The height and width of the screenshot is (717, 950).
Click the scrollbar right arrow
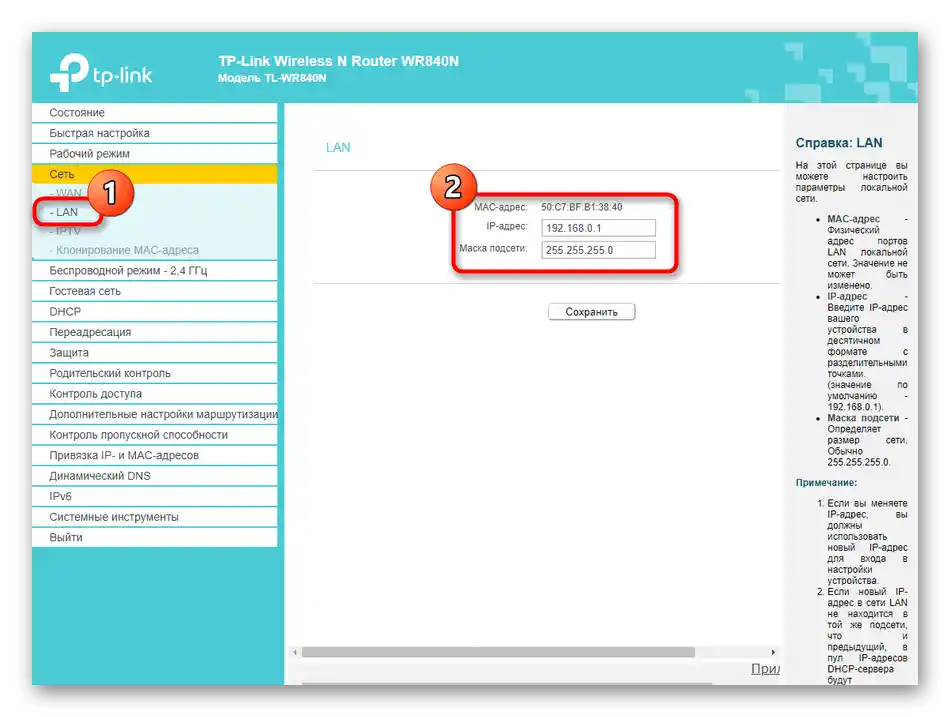tap(773, 652)
